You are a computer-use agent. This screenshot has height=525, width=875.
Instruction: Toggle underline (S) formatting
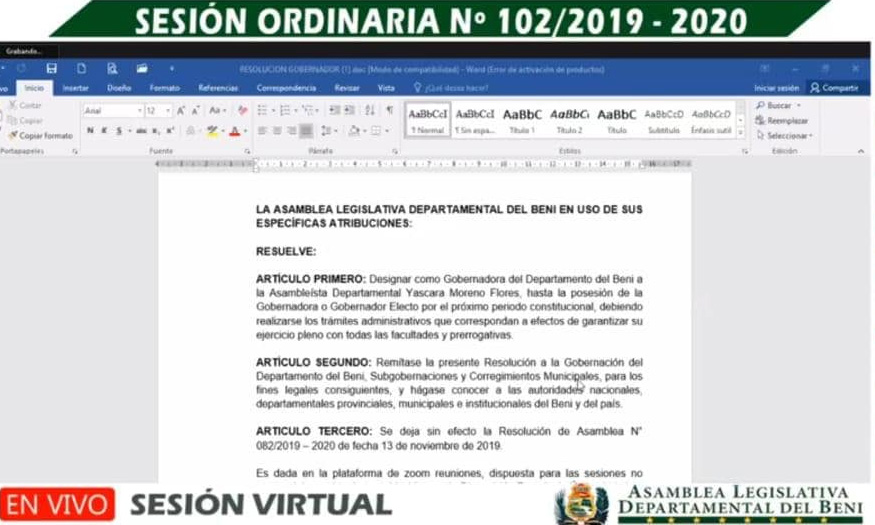click(117, 131)
